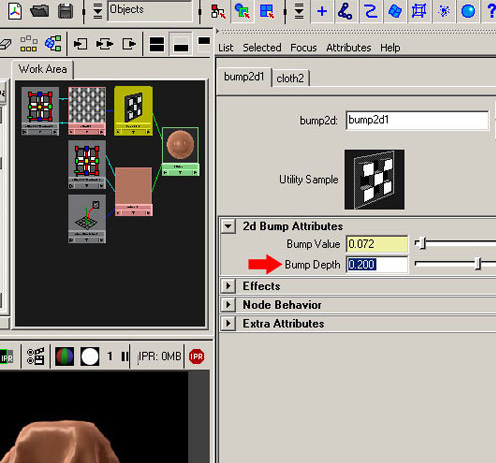Viewport: 496px width, 463px height.
Task: Expand the Effects section
Action: tap(228, 286)
